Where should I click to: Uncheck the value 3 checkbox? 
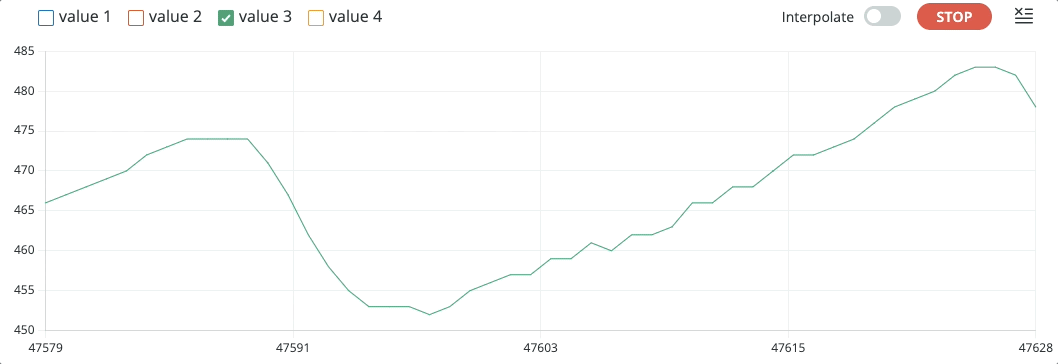pyautogui.click(x=226, y=18)
